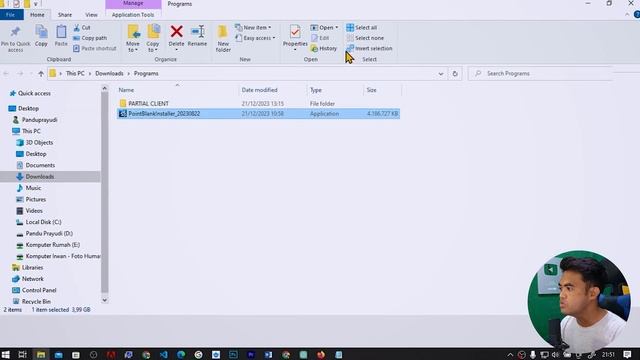Screen dimensions: 640x360
Task: Refresh the current folder
Action: click(455, 74)
